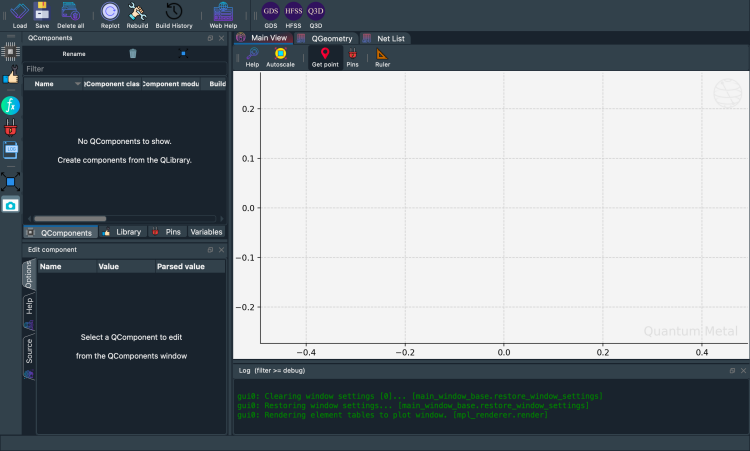
Task: Open the Help vertical tab in Edit component
Action: pos(29,312)
